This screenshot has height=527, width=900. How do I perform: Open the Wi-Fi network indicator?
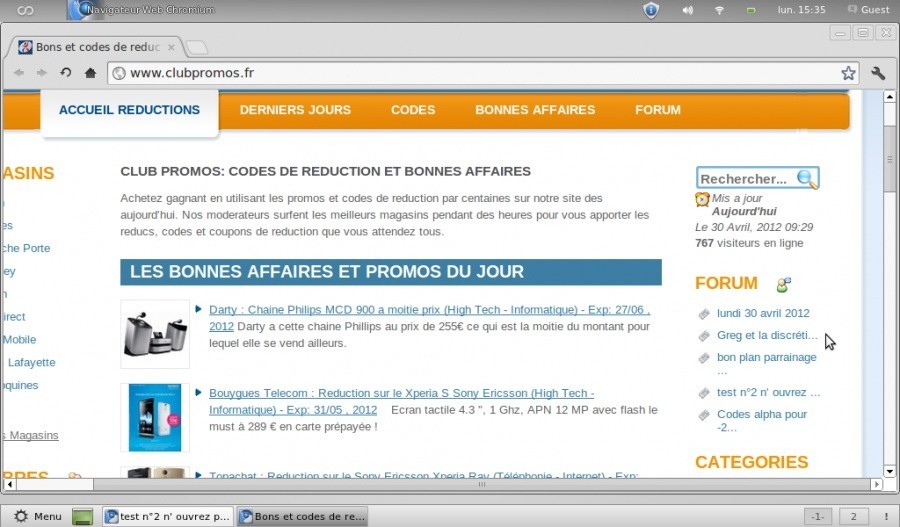[x=718, y=10]
